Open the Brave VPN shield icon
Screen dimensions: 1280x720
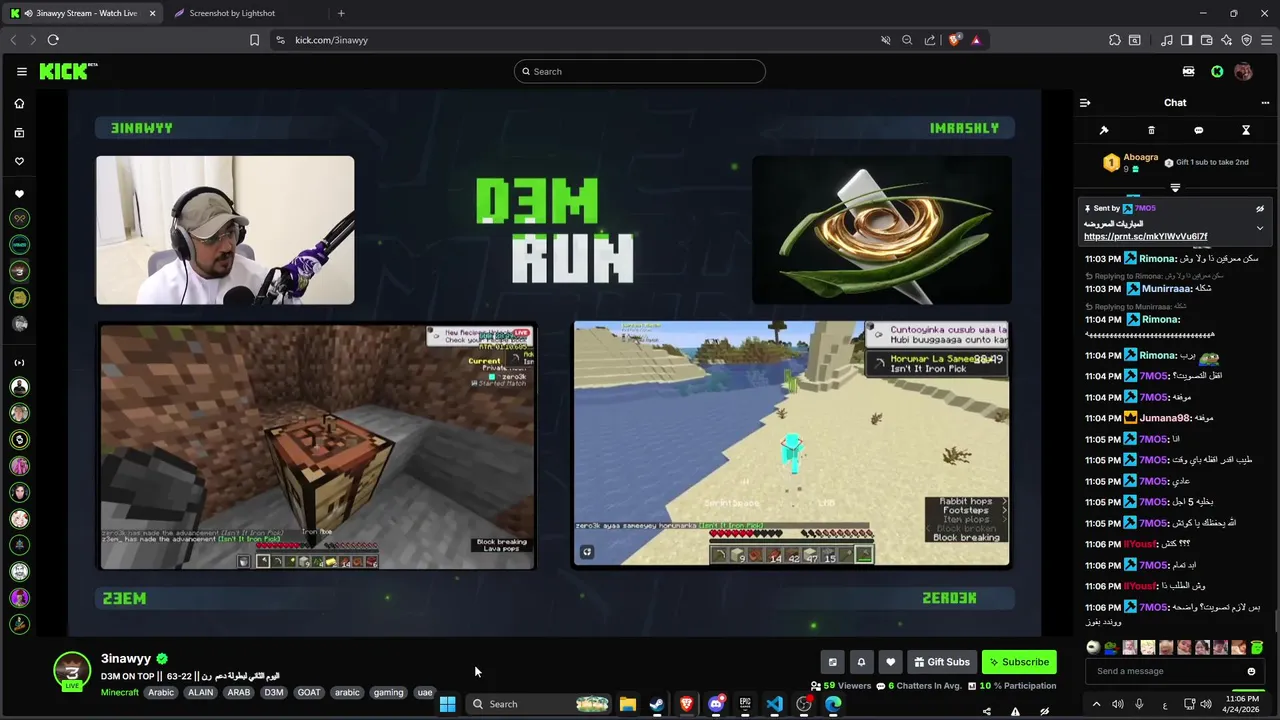coord(1246,40)
